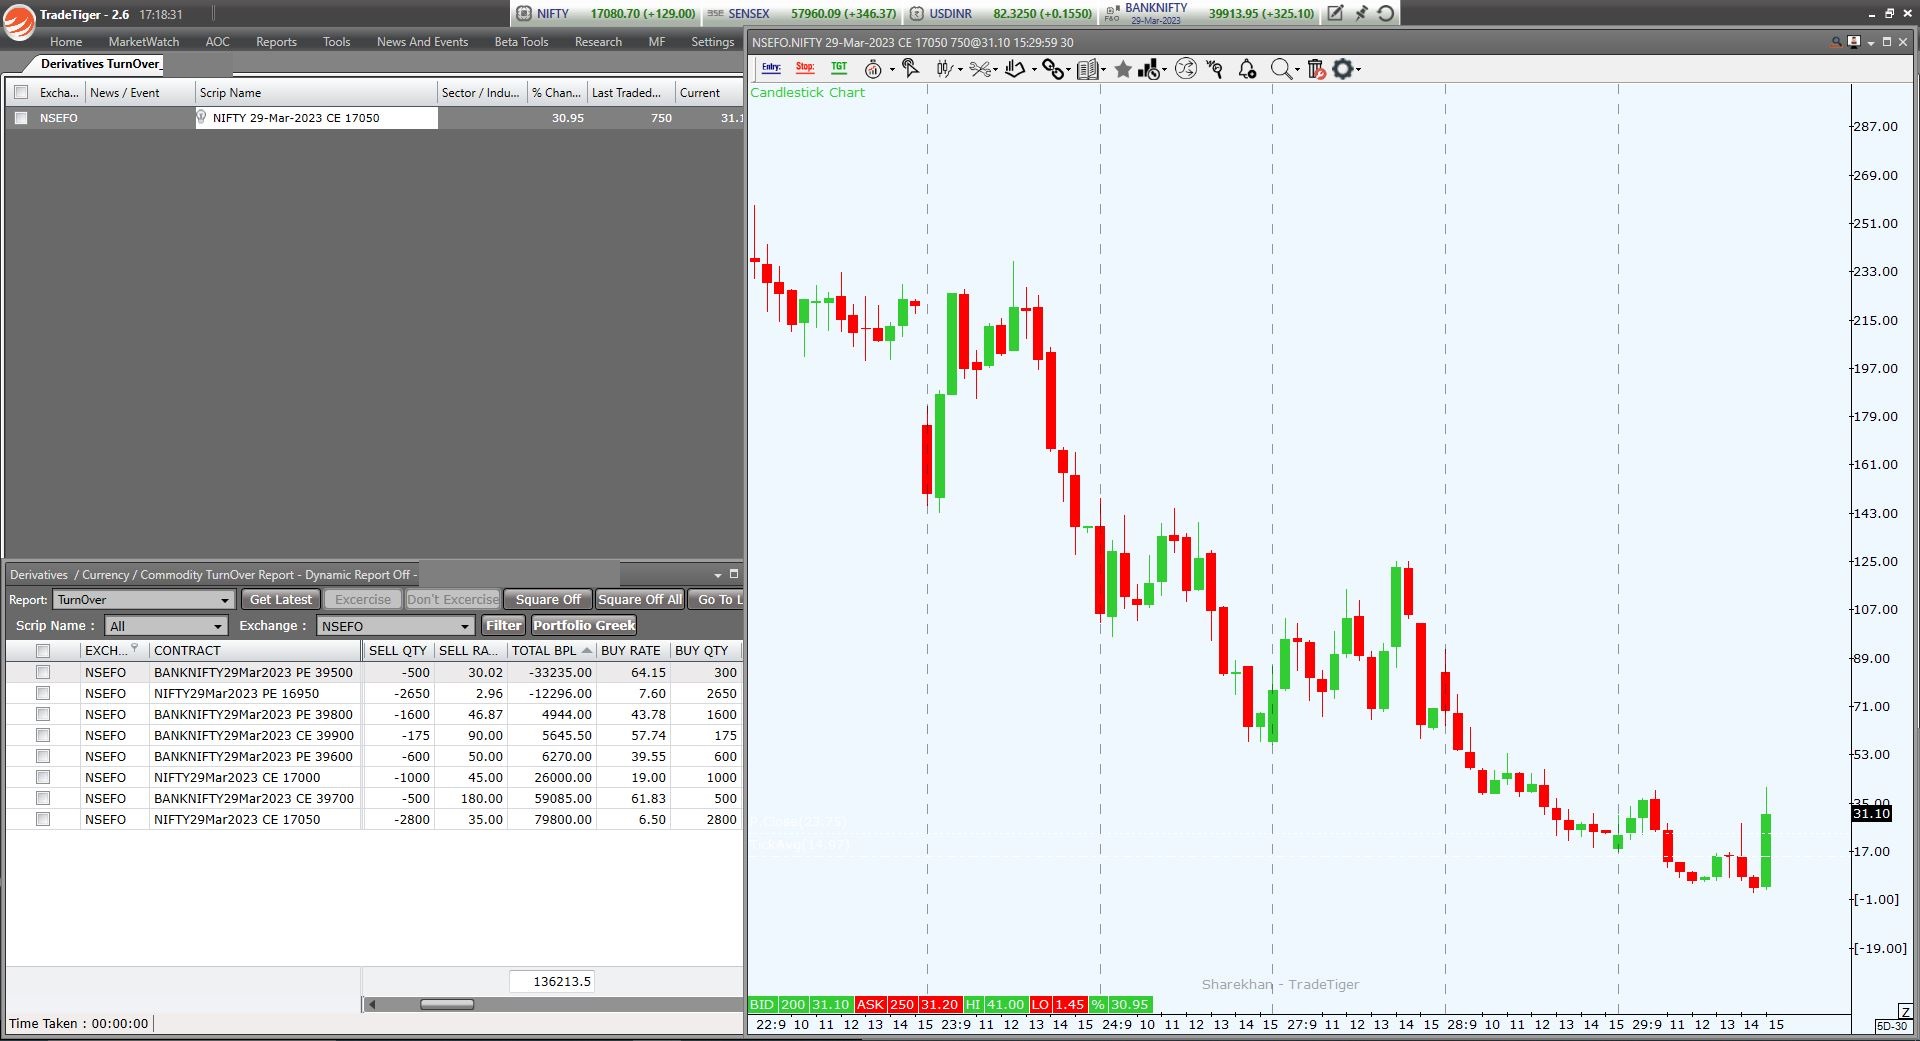Click the bar chart with clock icon
Image resolution: width=1920 pixels, height=1041 pixels.
[1149, 69]
